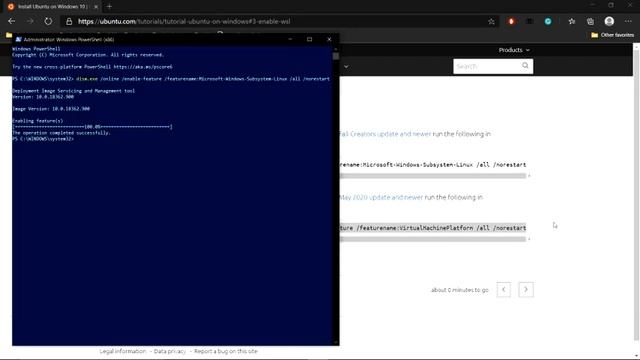The width and height of the screenshot is (640, 360).
Task: Open the green circular extension icon
Action: (548, 21)
